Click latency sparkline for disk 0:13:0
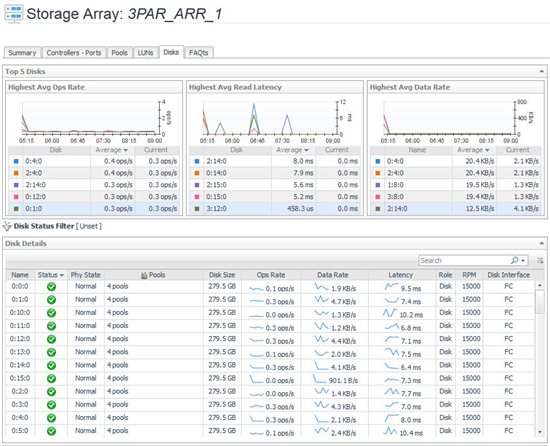The height and width of the screenshot is (446, 550). (x=391, y=352)
